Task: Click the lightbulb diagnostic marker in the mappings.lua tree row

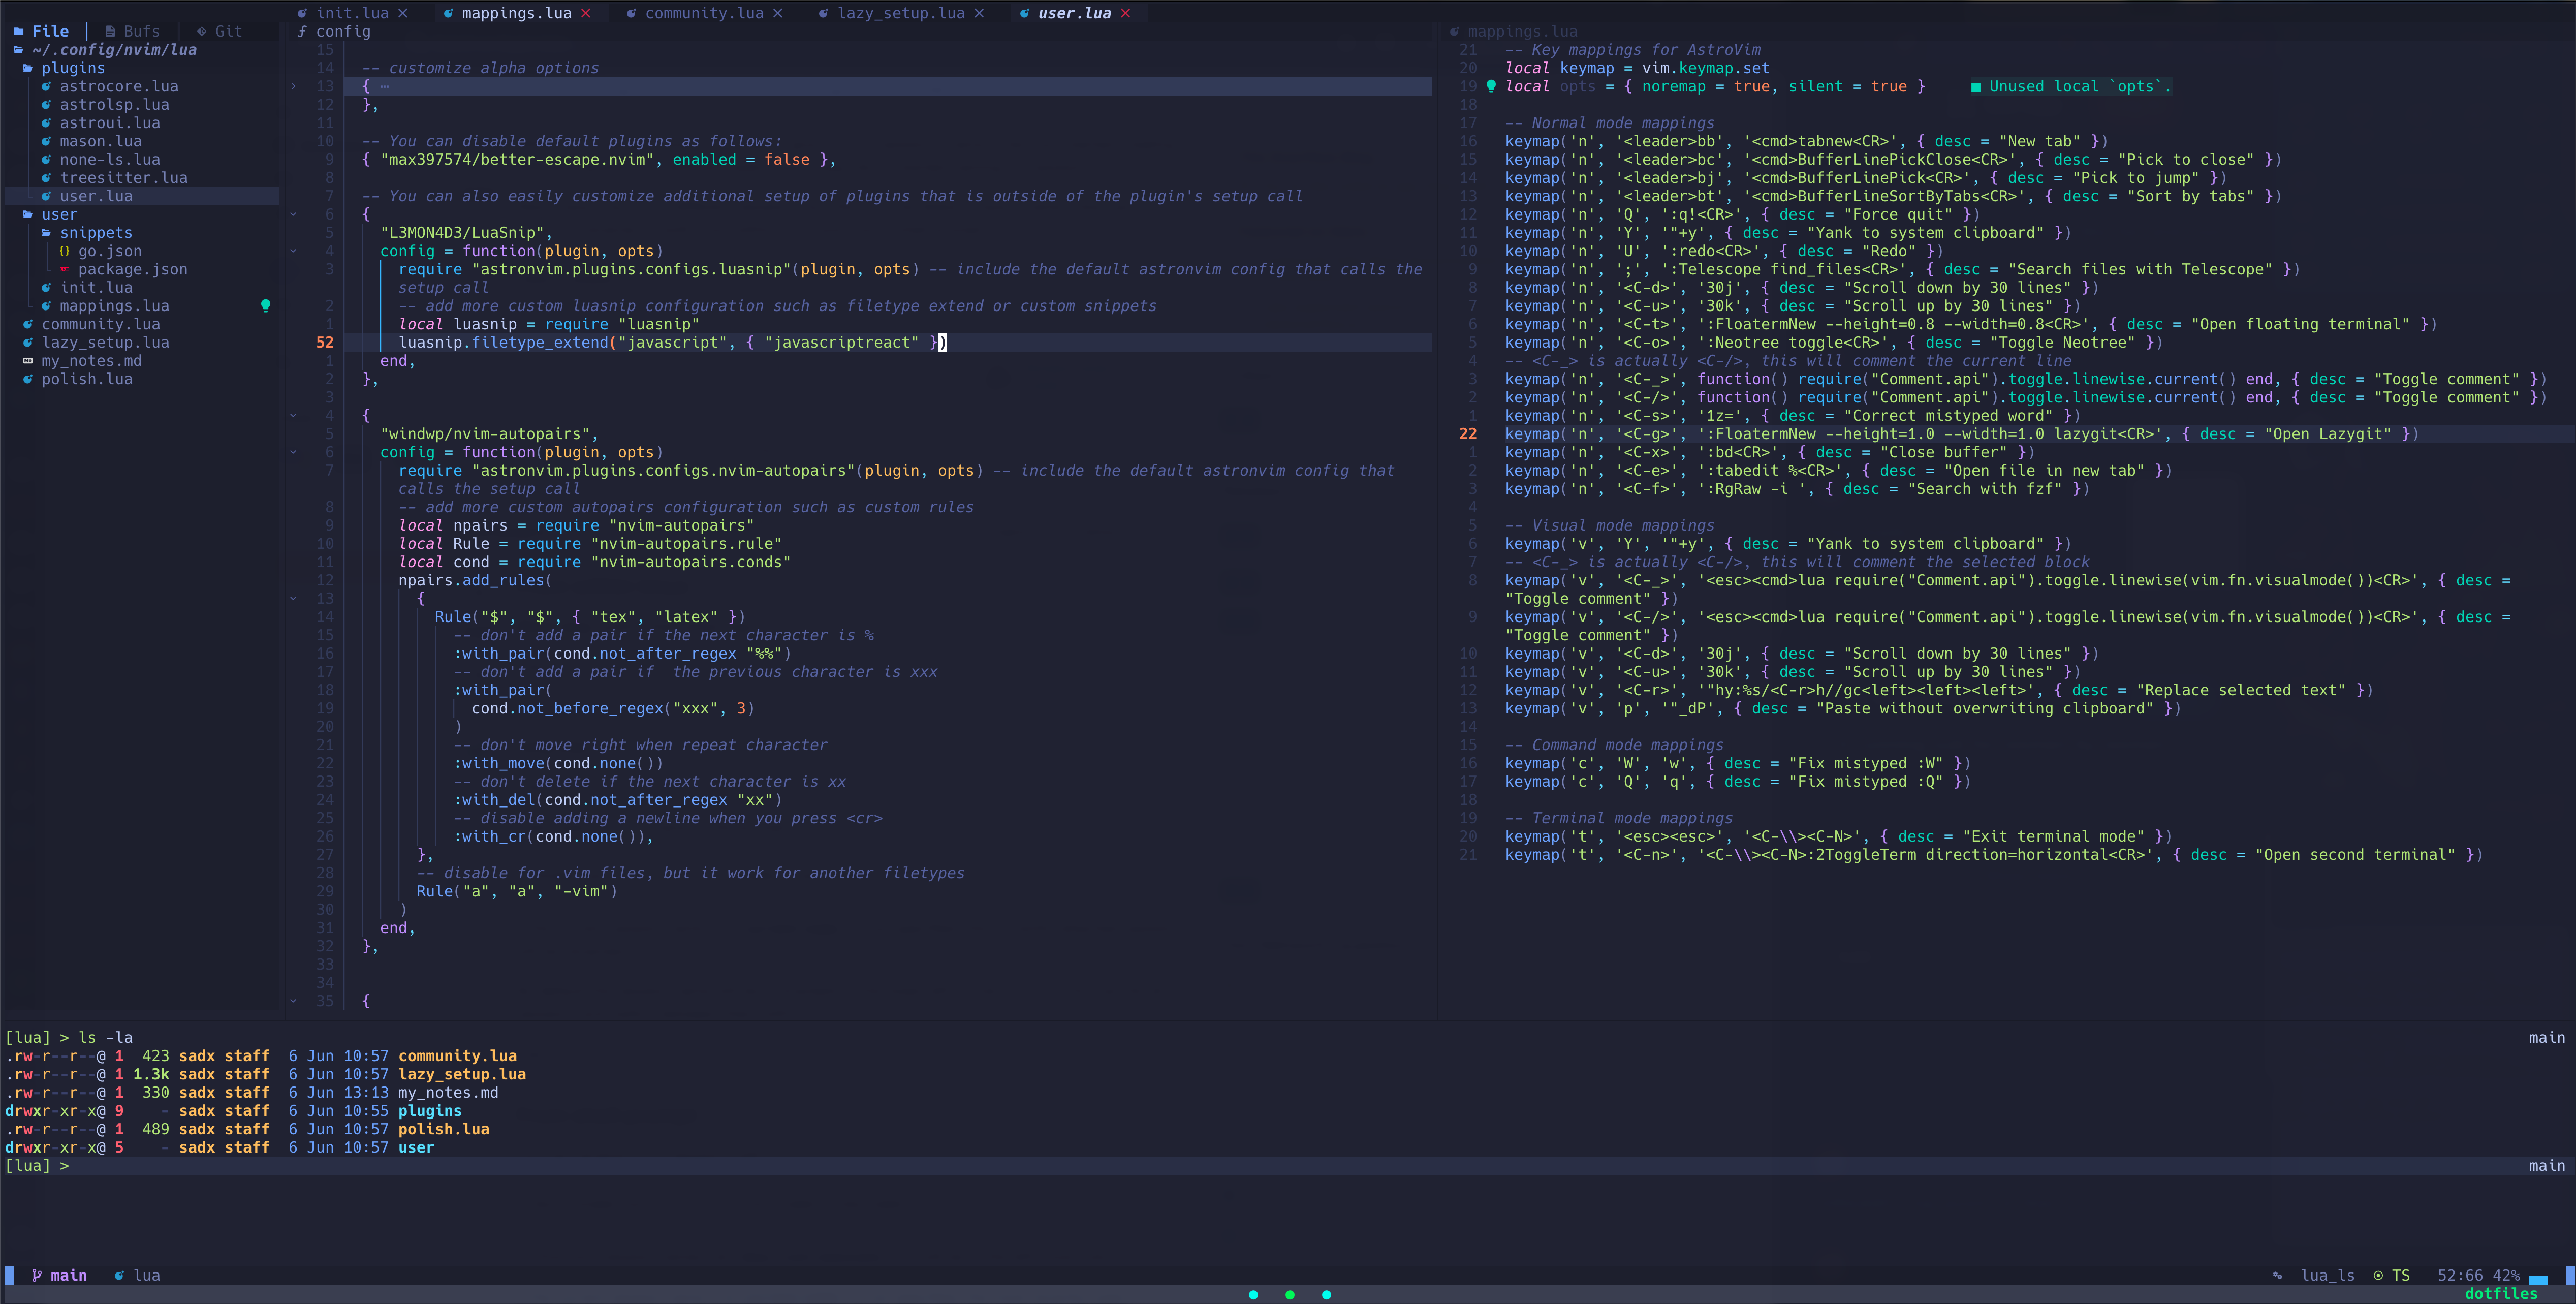Action: point(265,306)
